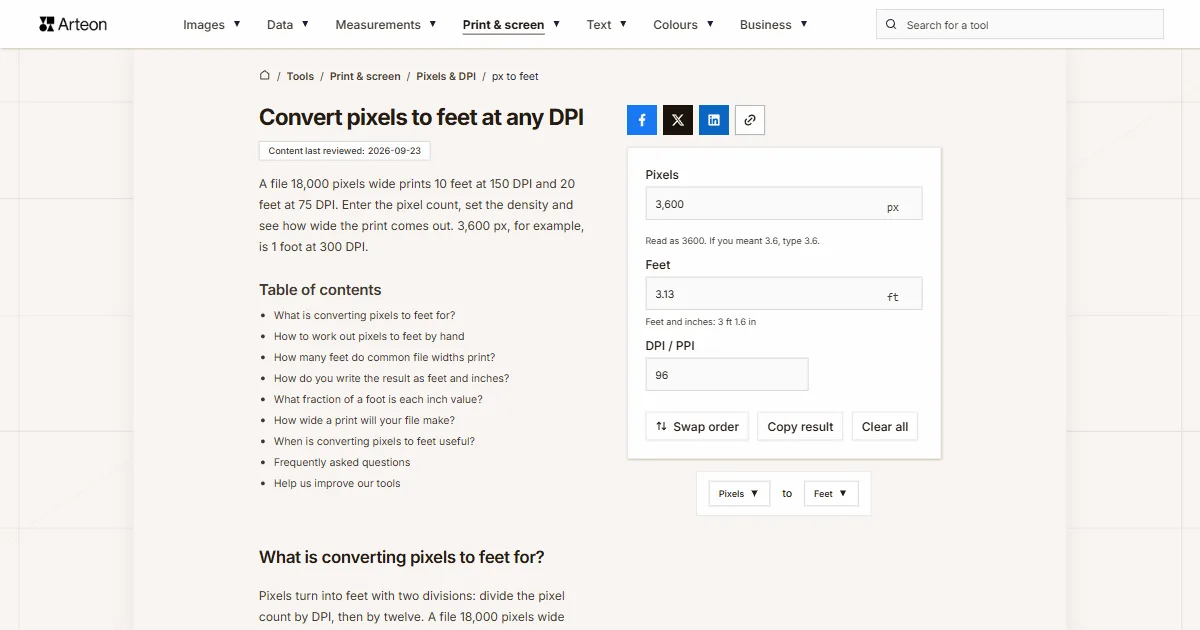Open the Pixels source unit dropdown
The height and width of the screenshot is (630, 1200).
(x=739, y=493)
